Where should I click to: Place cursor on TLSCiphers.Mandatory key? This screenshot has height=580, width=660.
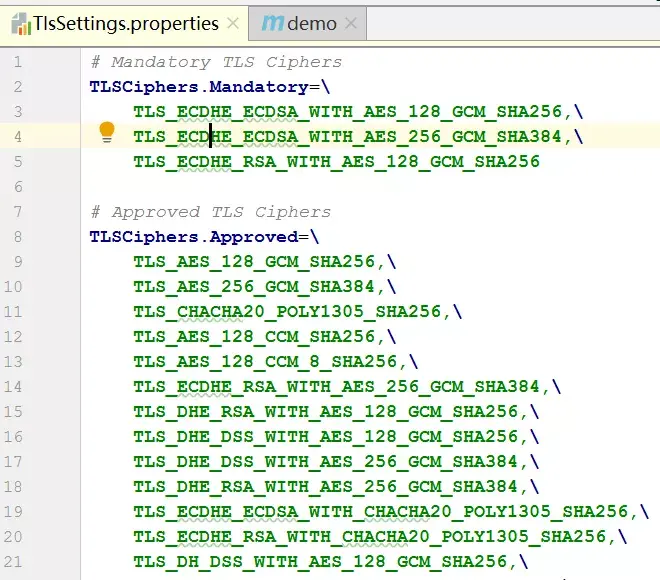tap(199, 87)
